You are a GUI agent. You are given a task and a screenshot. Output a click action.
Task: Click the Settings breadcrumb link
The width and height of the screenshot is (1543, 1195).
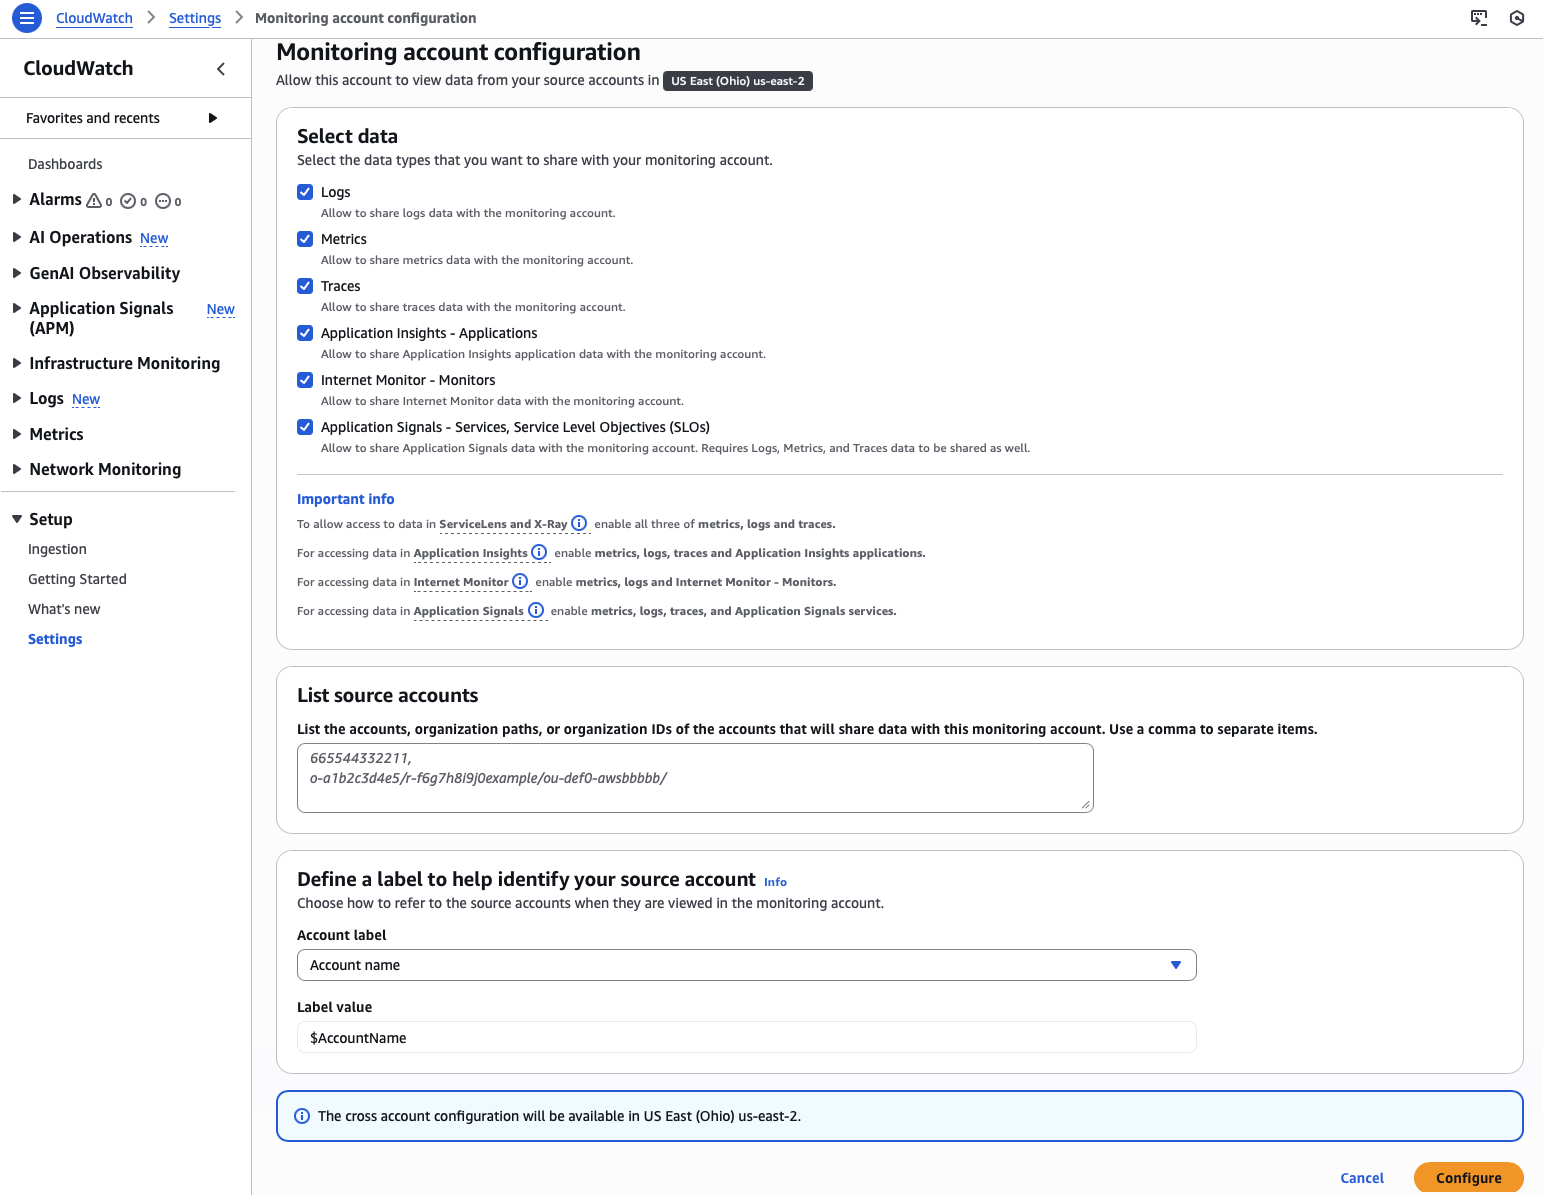195,18
